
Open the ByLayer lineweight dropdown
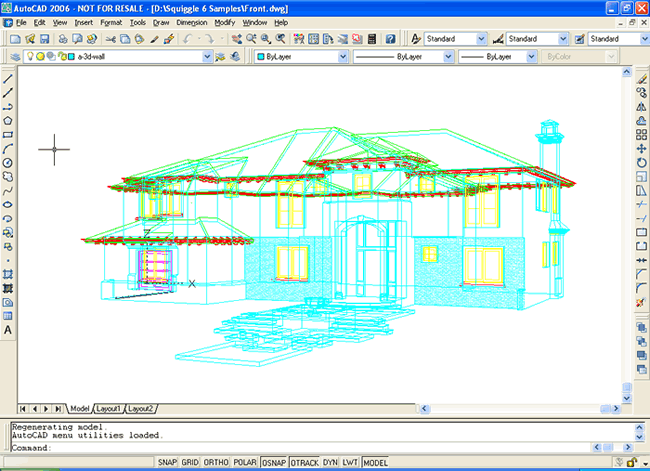tap(531, 57)
